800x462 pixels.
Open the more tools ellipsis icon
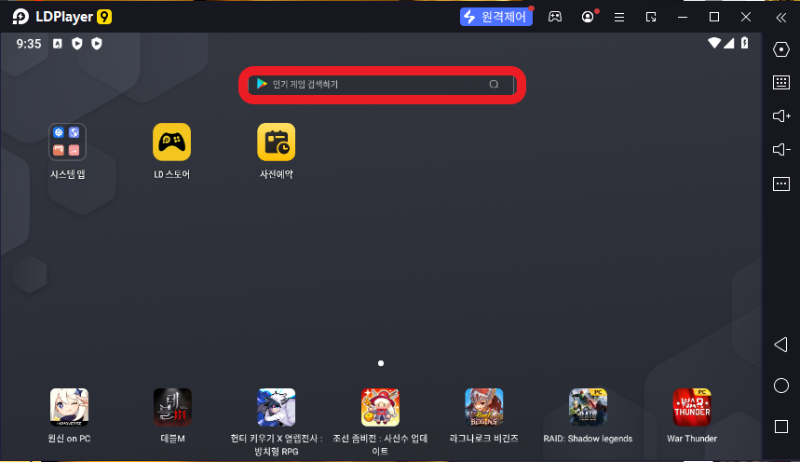781,184
